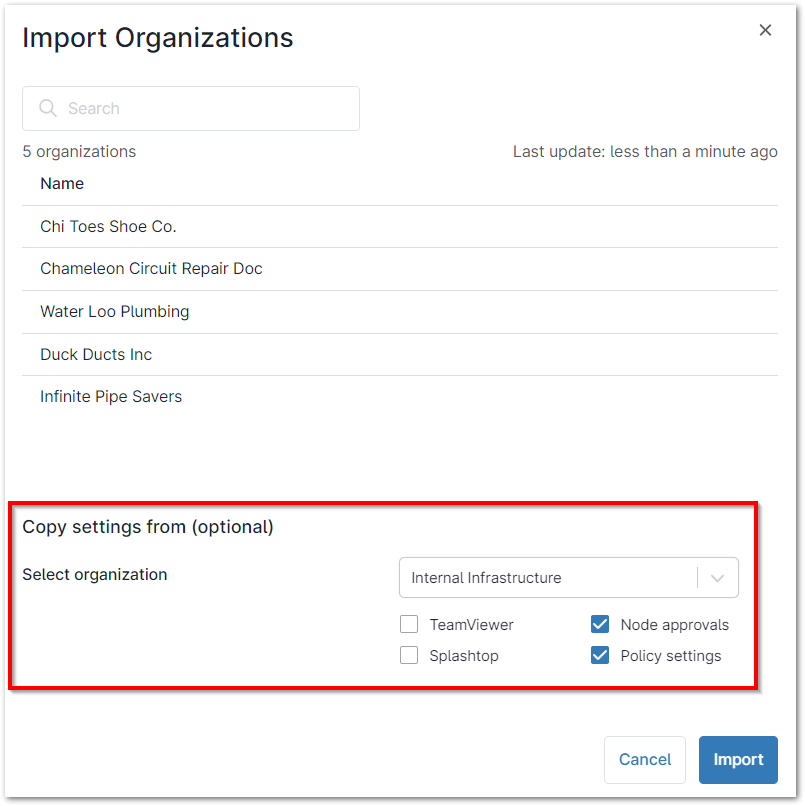Uncheck Policy settings
This screenshot has height=806, width=805.
tap(600, 655)
